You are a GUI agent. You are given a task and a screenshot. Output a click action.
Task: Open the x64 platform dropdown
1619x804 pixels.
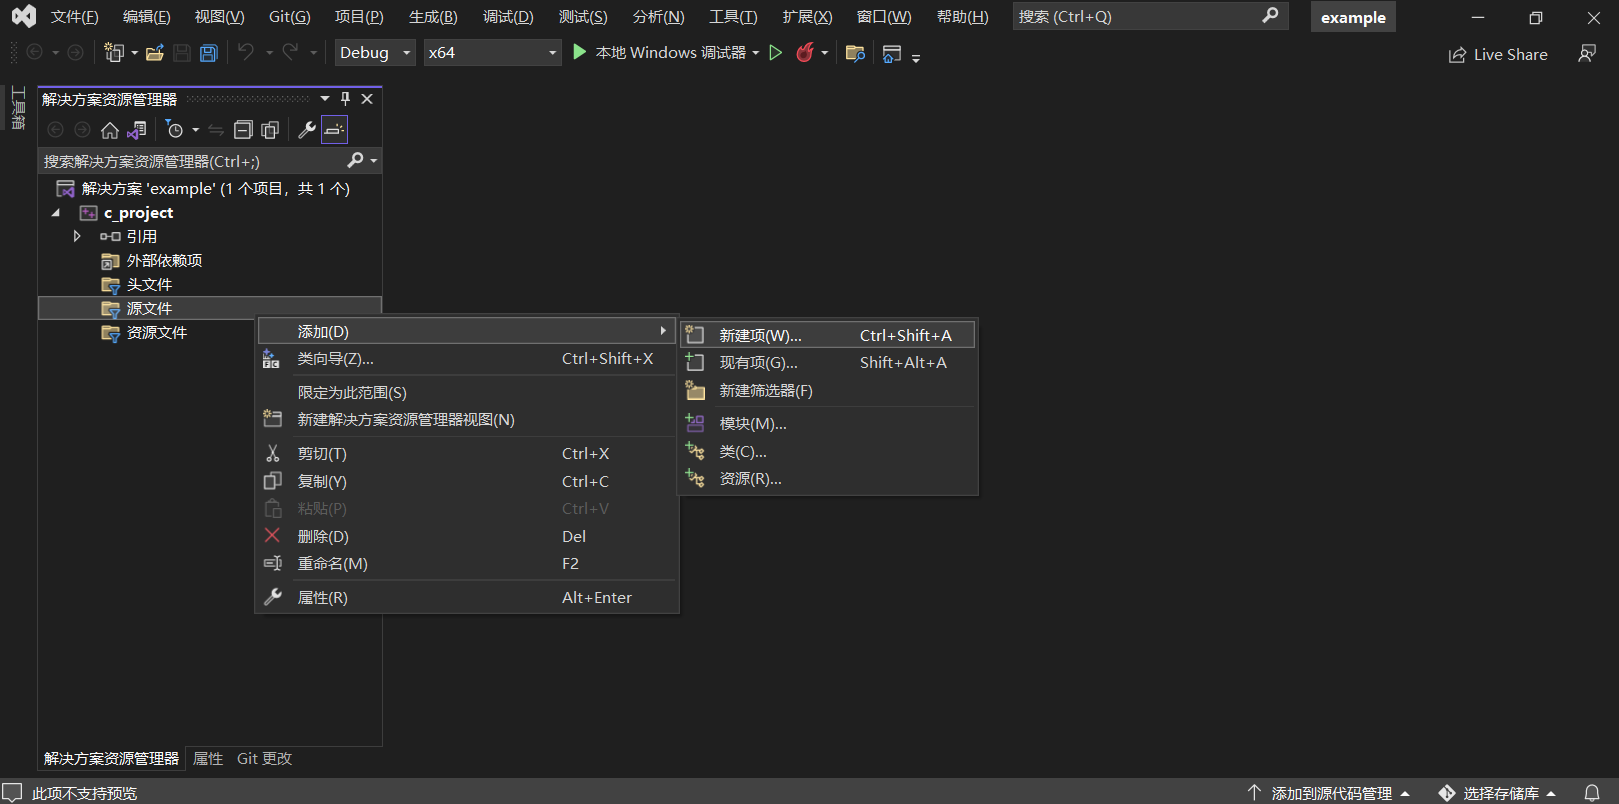pyautogui.click(x=491, y=53)
